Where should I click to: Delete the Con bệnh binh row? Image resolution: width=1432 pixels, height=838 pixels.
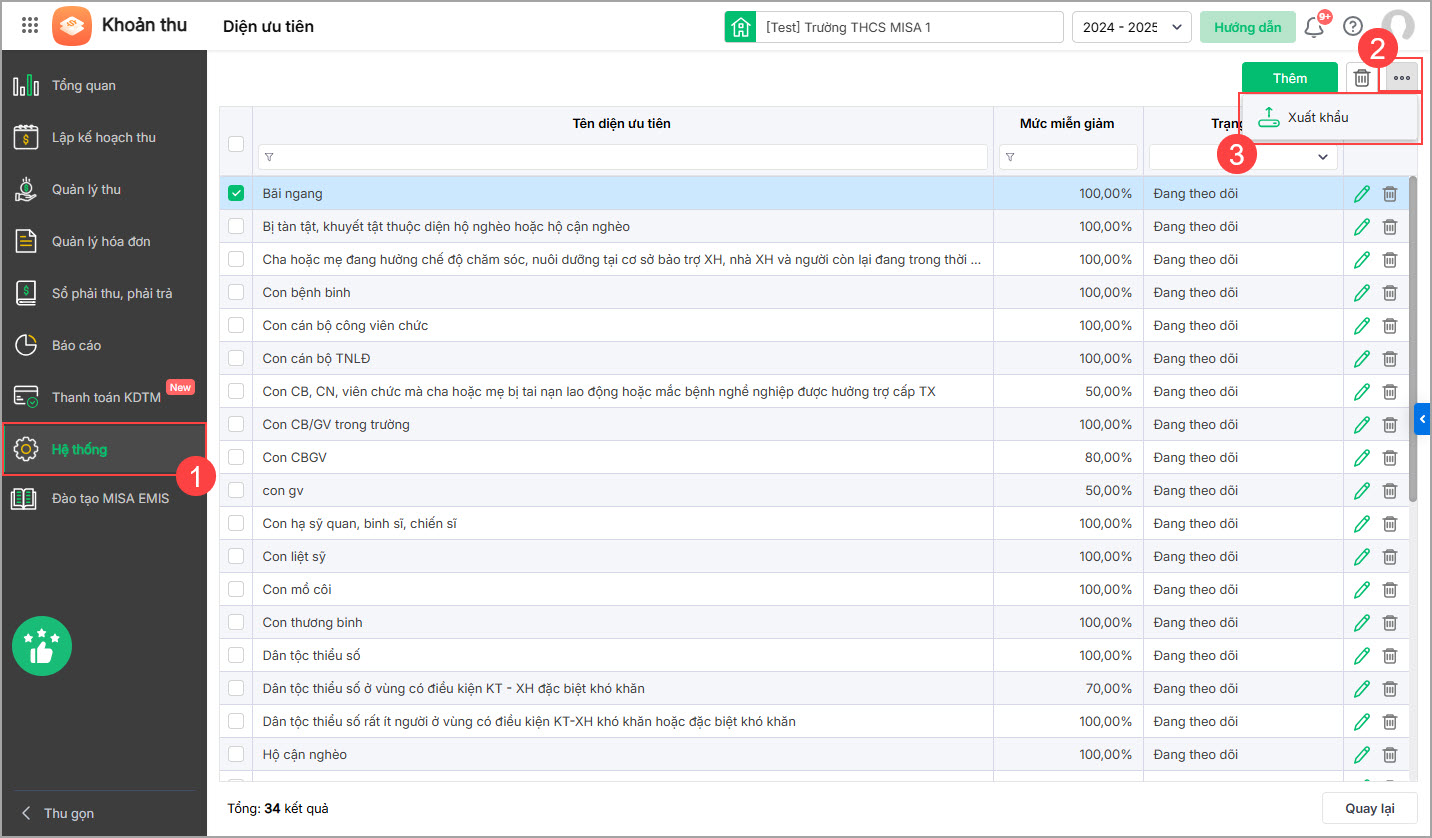pos(1390,293)
